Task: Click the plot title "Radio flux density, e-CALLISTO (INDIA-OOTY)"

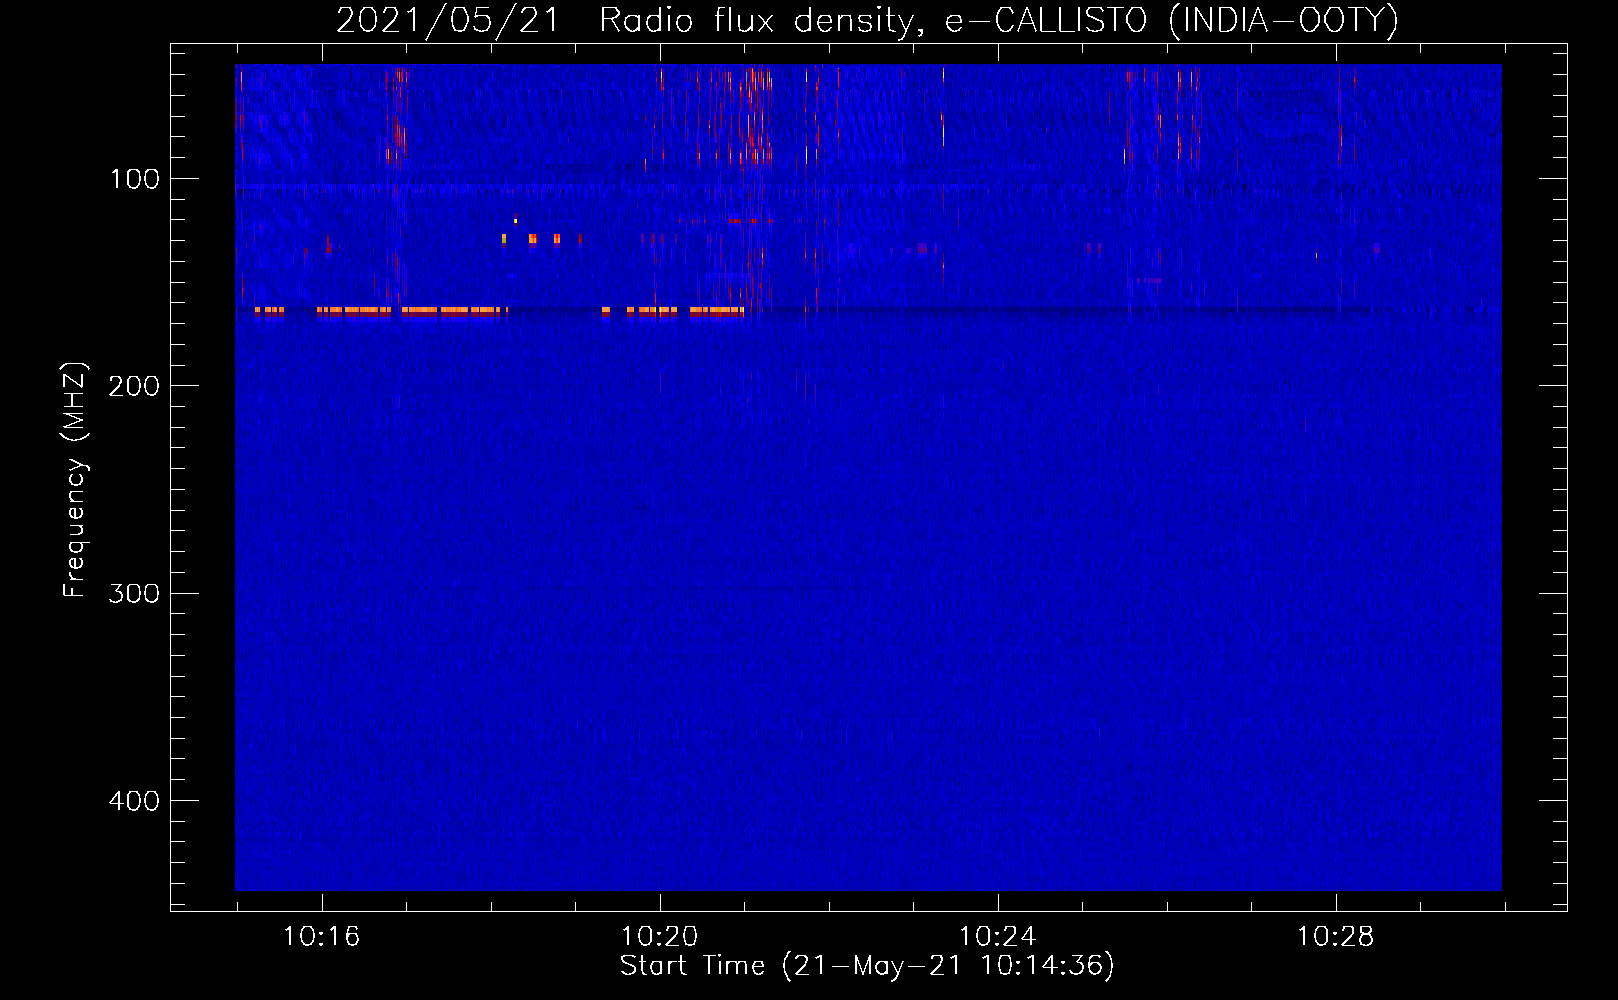Action: point(998,20)
